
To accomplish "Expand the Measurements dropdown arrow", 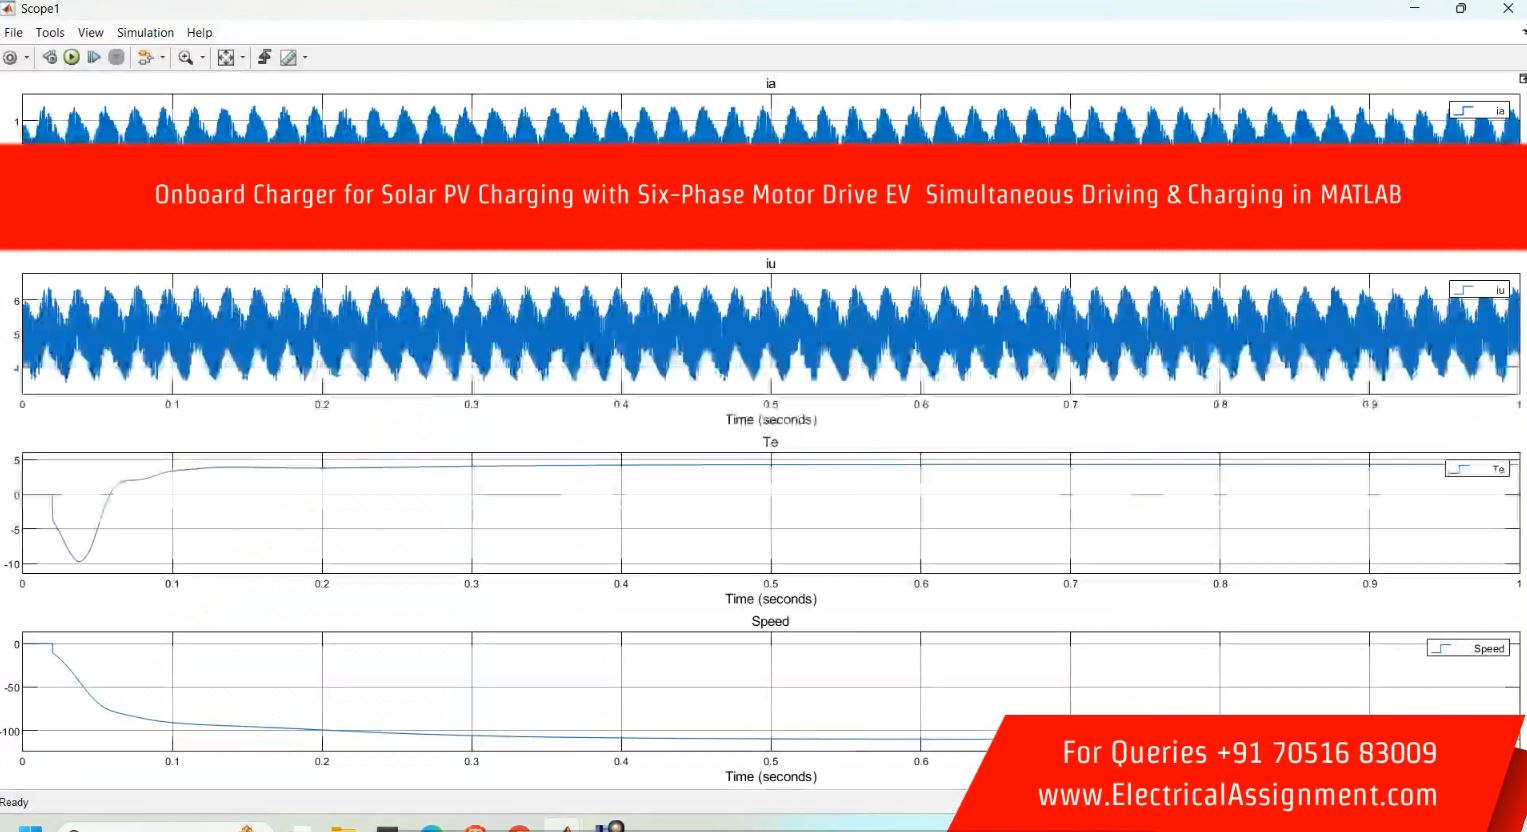I will point(305,58).
